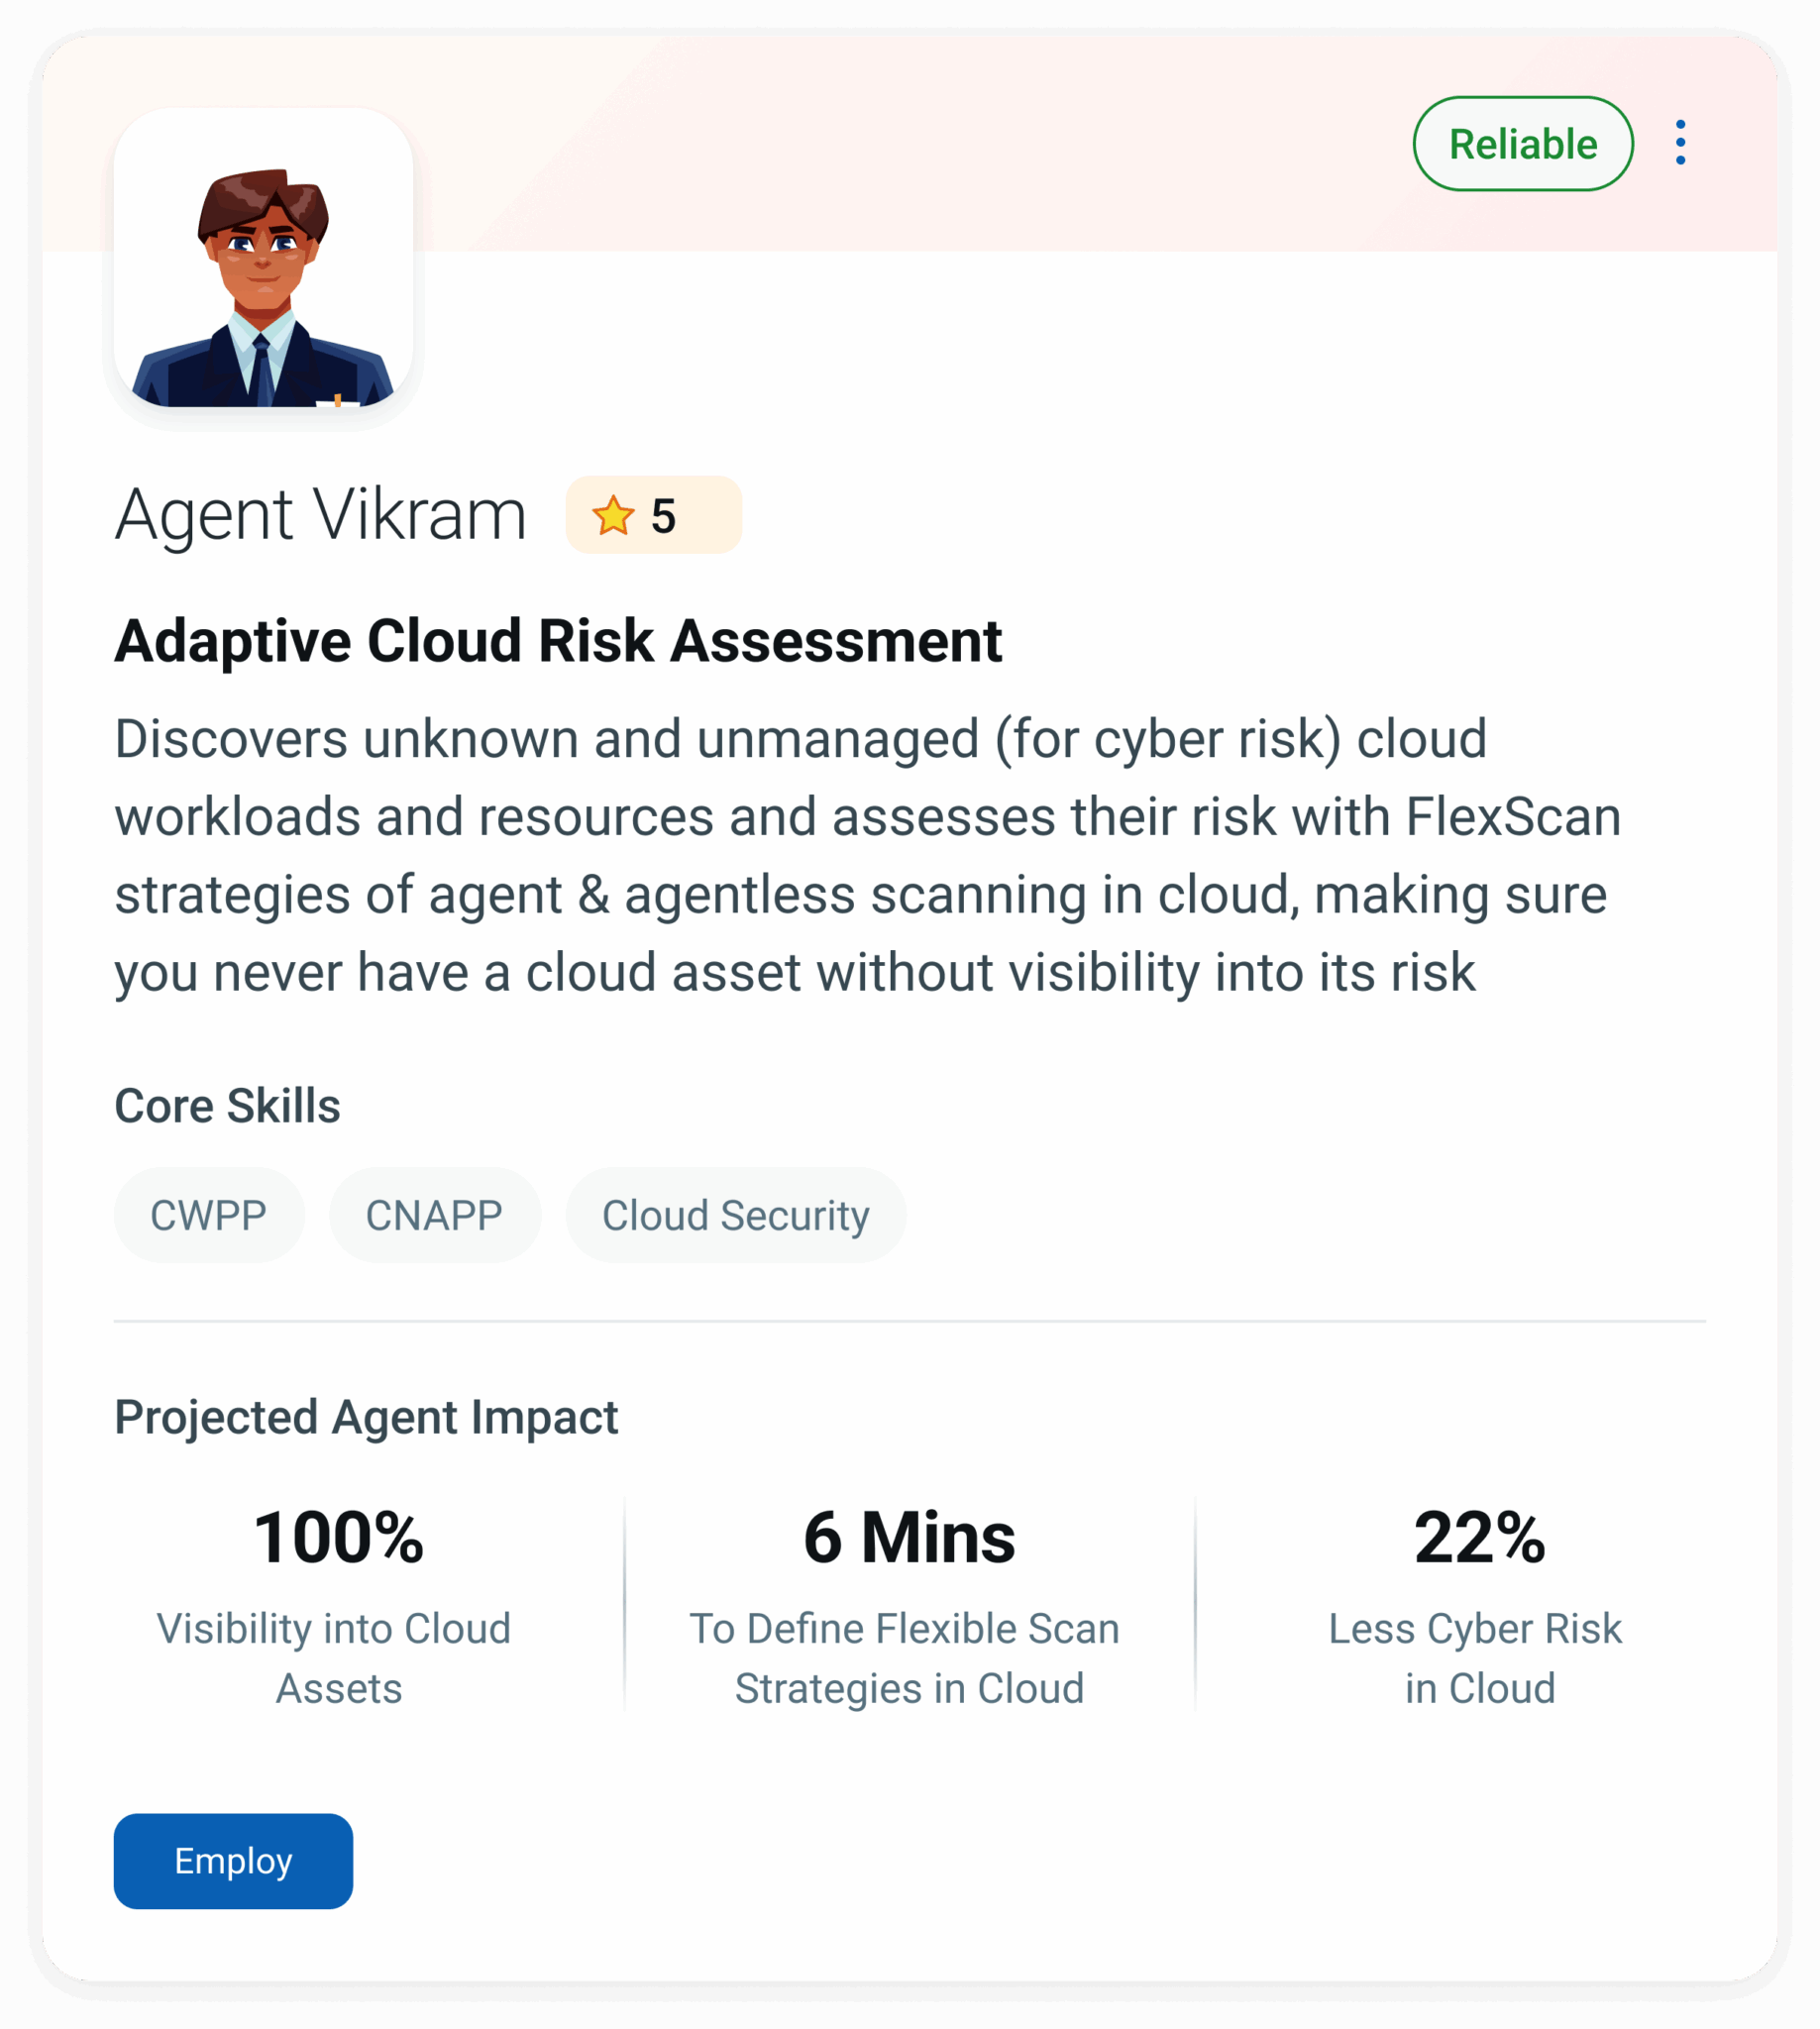The image size is (1820, 2029).
Task: Select the rating score number 5
Action: tap(662, 516)
